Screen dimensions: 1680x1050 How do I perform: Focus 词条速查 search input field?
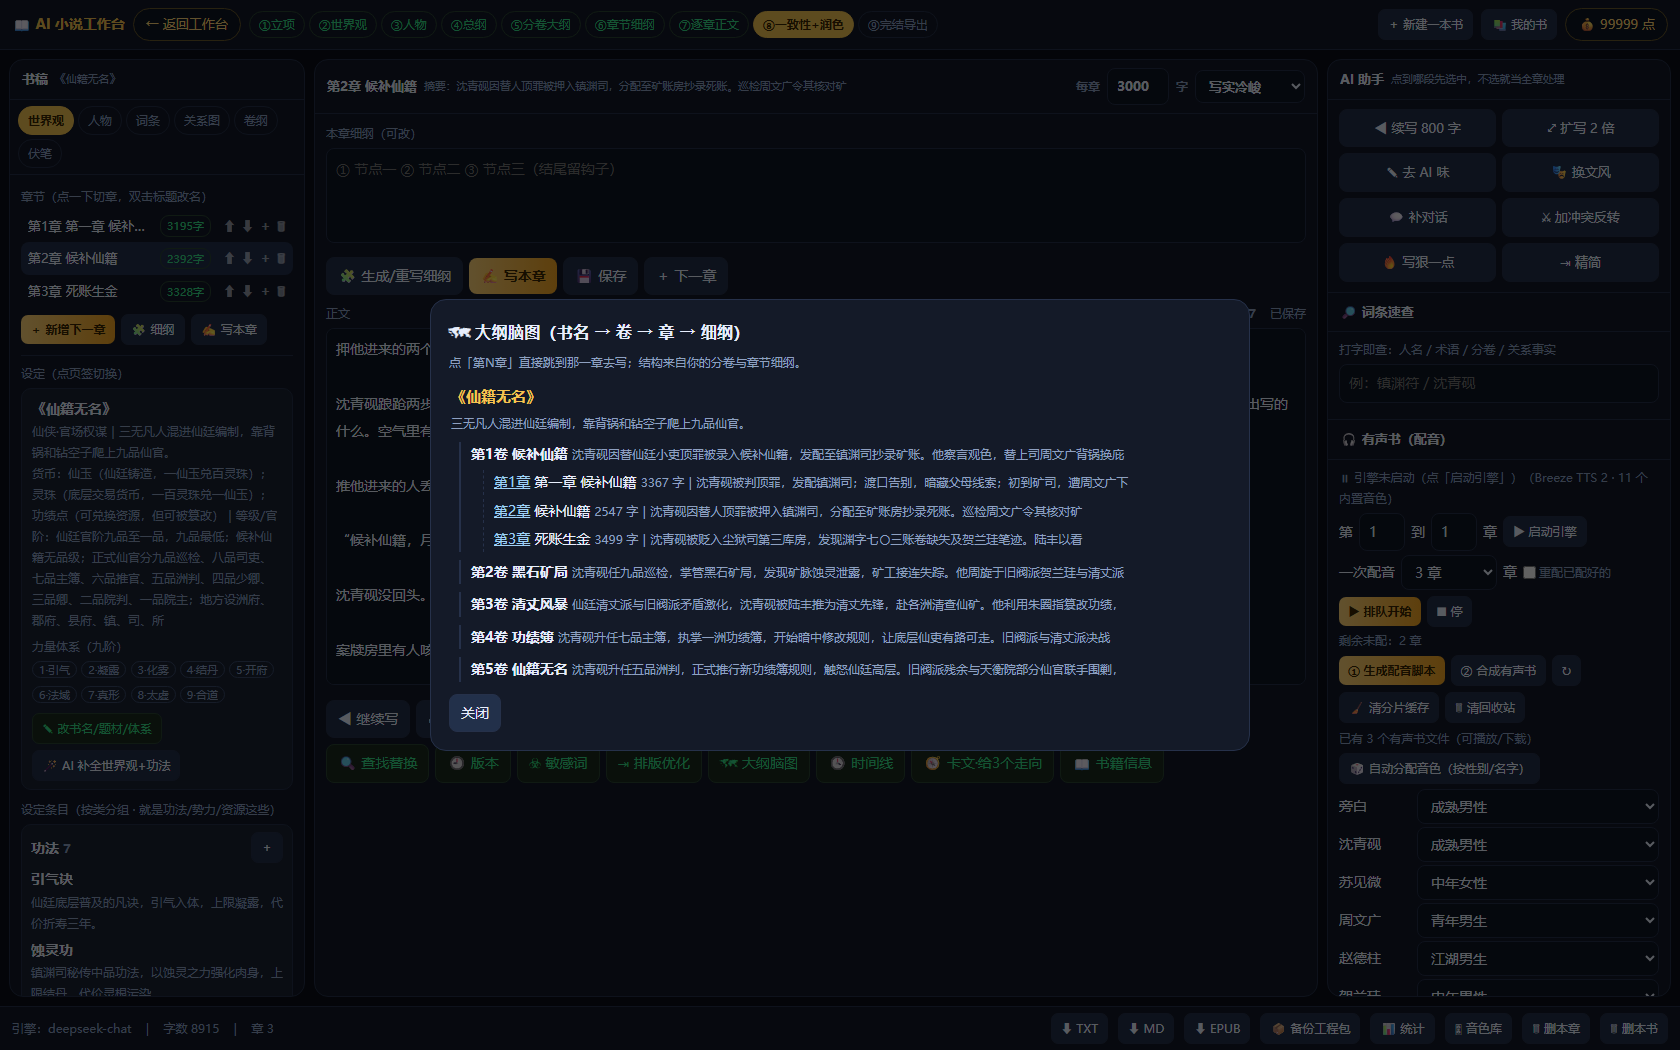[x=1499, y=383]
